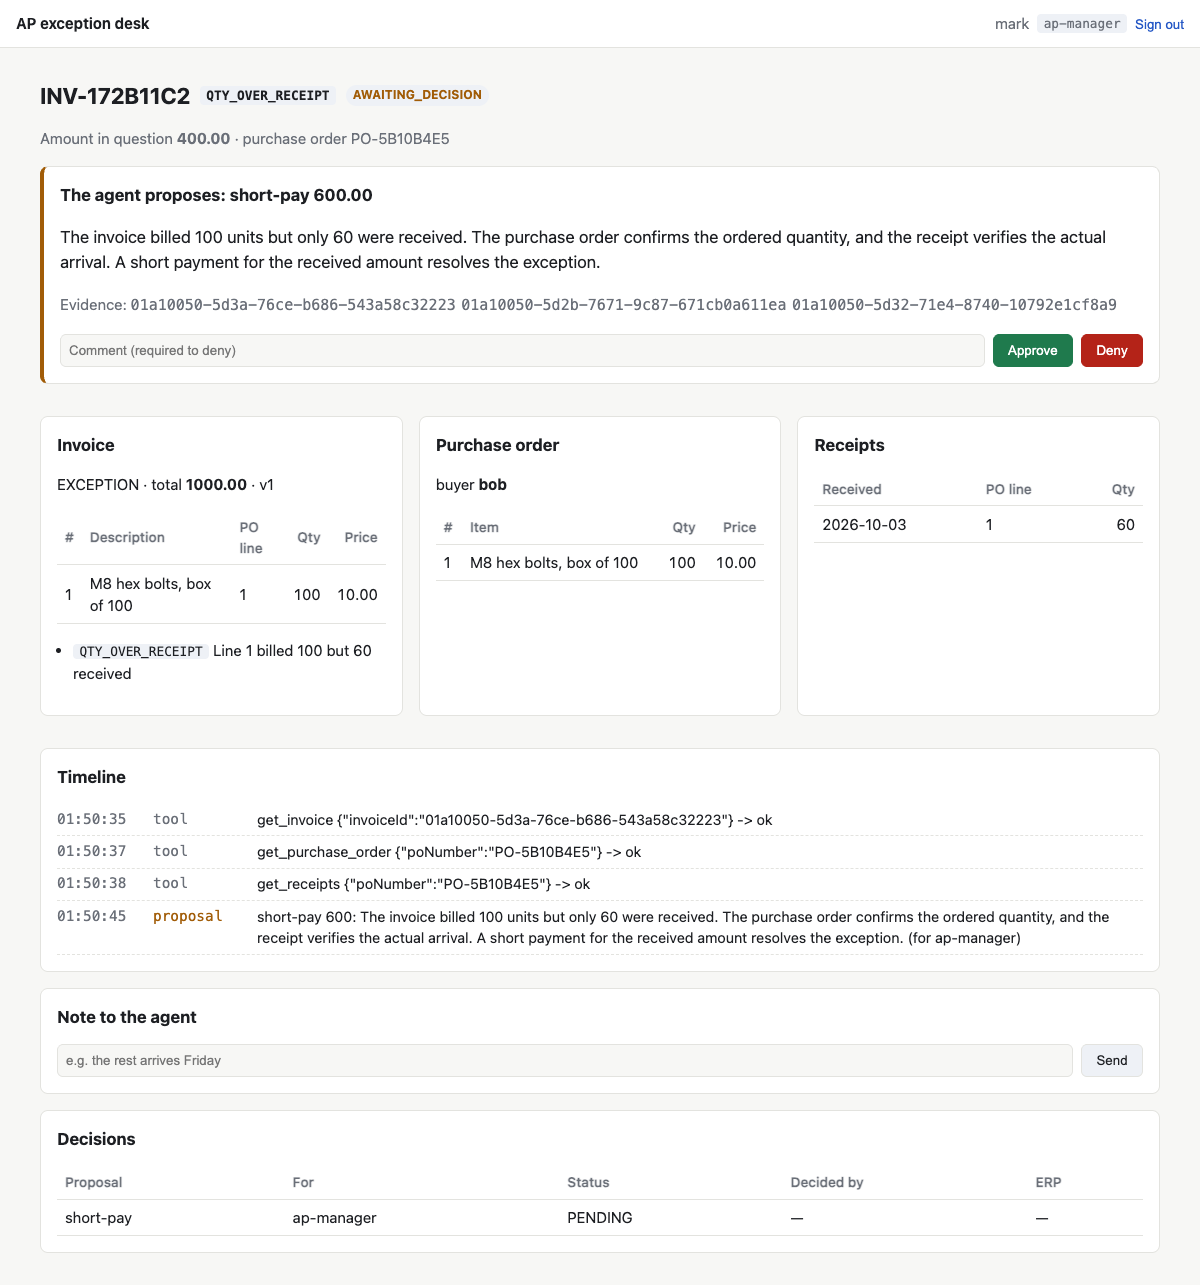Click ap-manager in the Decisions row

(334, 1218)
